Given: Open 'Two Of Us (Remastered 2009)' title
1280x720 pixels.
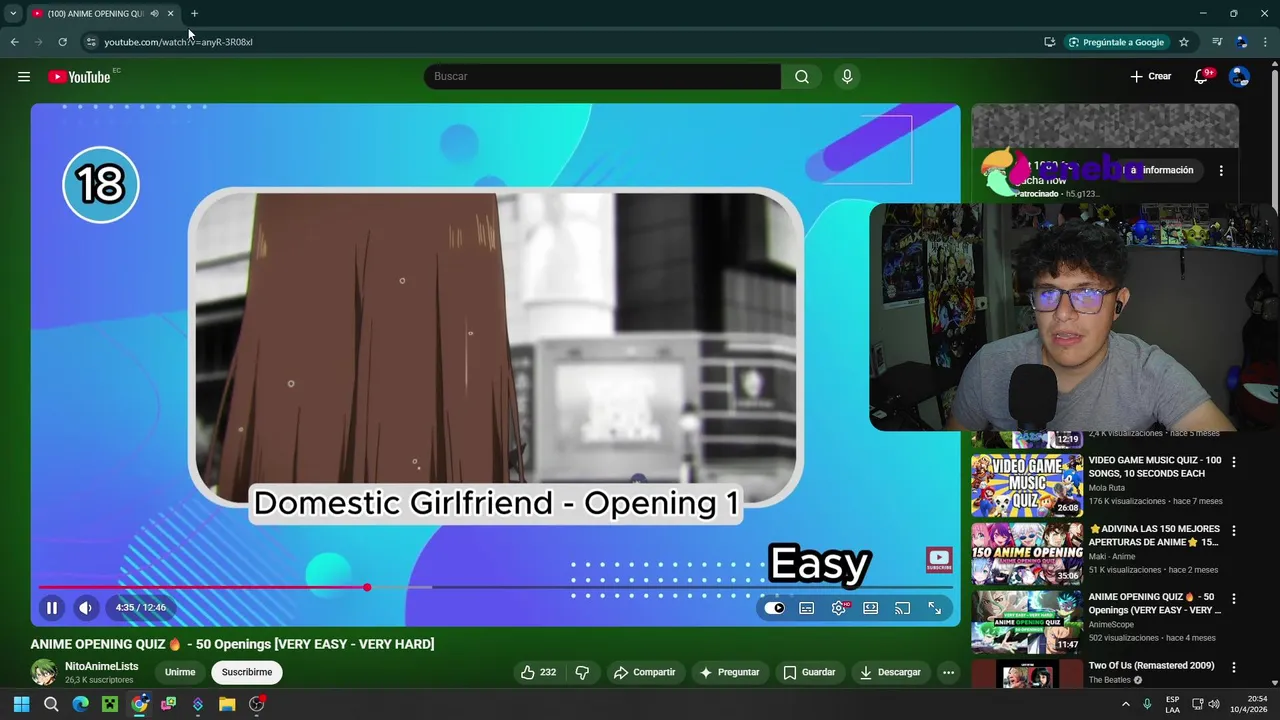Looking at the screenshot, I should coord(1151,665).
